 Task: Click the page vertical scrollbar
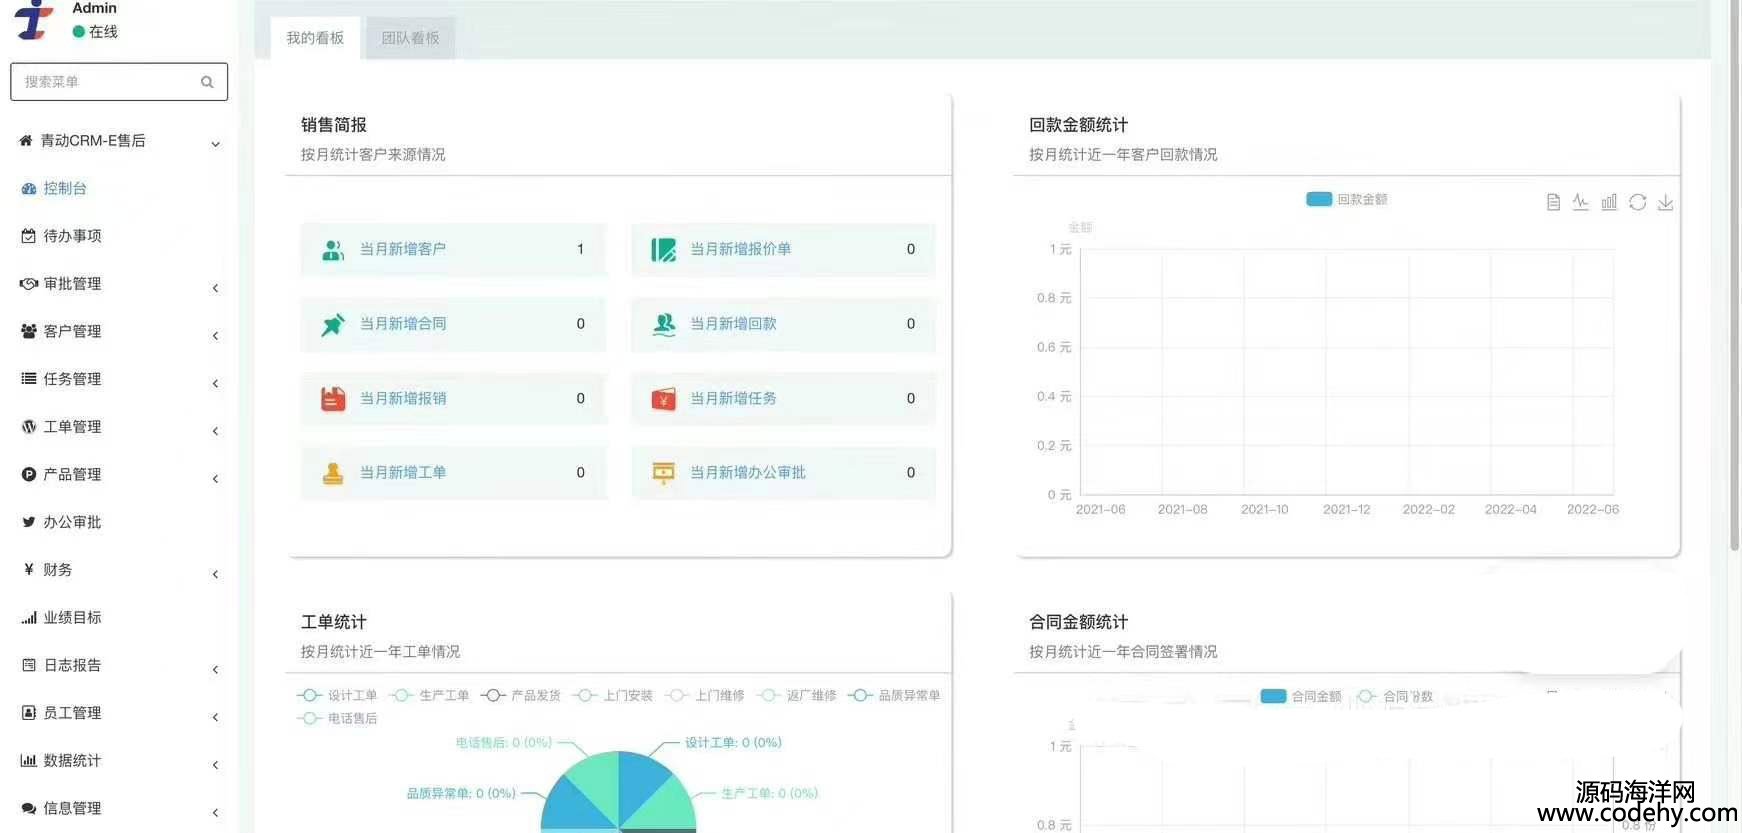(1734, 275)
